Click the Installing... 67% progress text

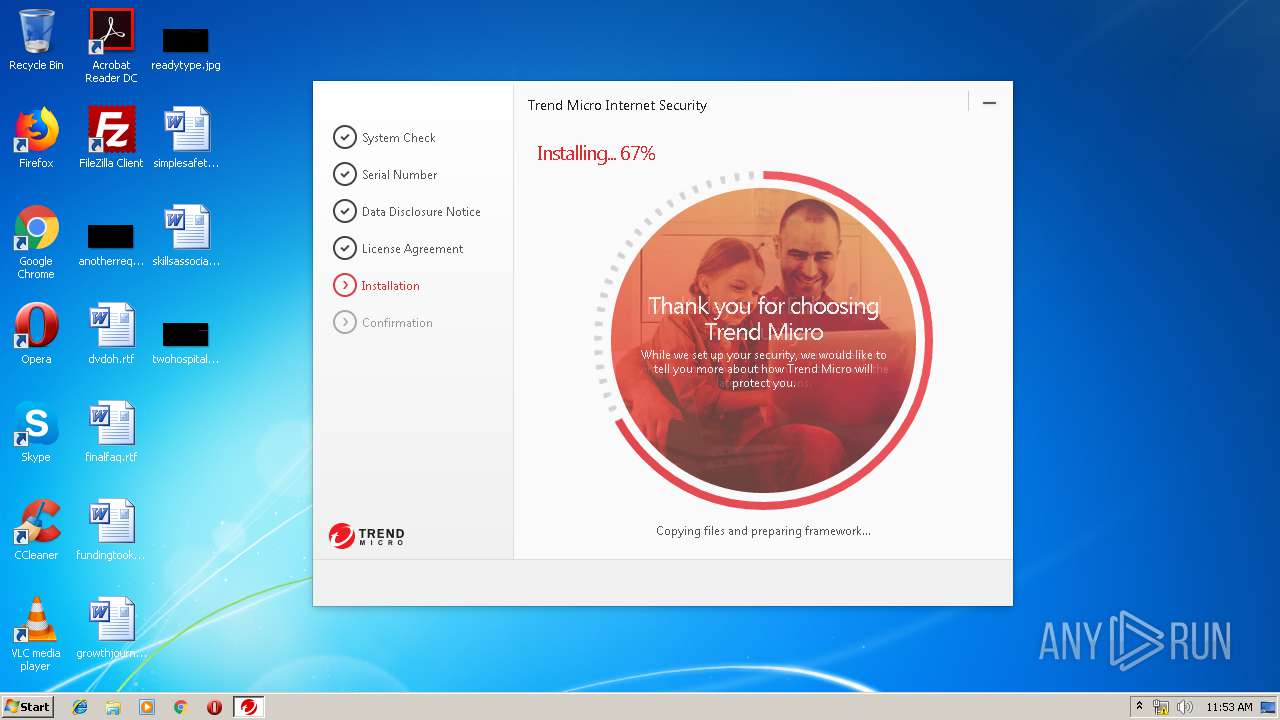click(x=596, y=153)
